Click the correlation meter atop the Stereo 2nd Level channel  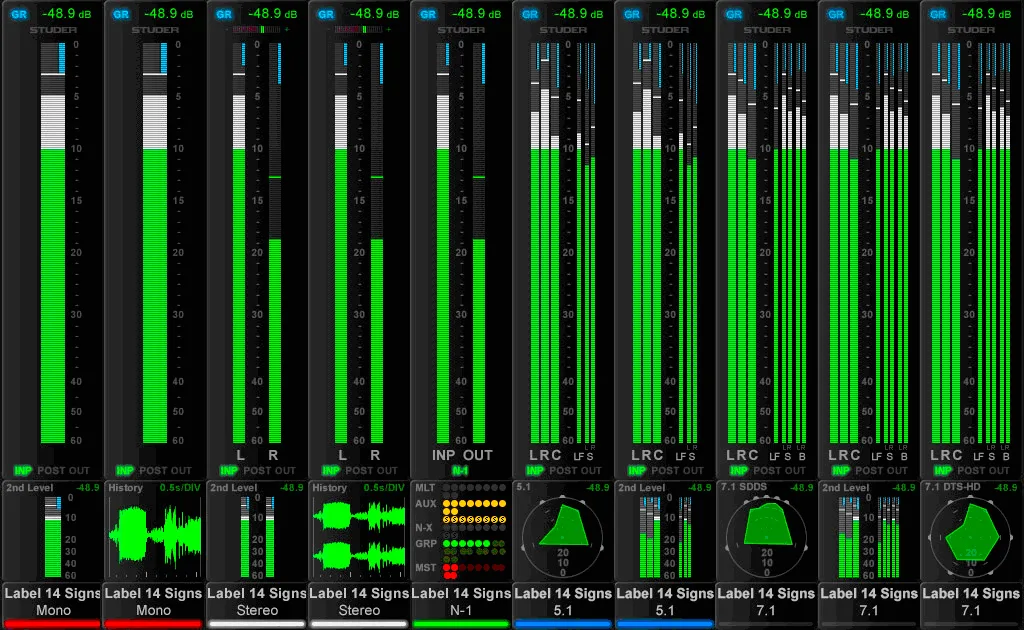[x=257, y=30]
